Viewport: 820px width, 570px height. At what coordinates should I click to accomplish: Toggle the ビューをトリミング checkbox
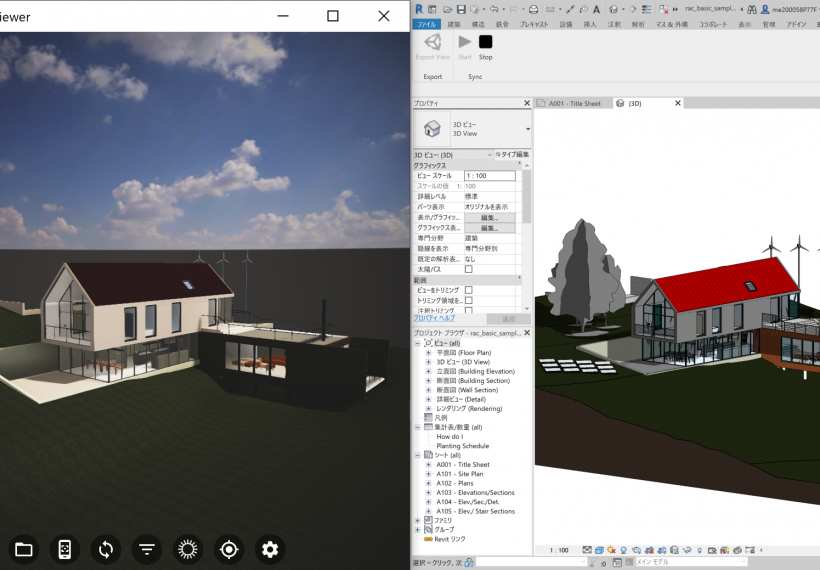point(469,290)
